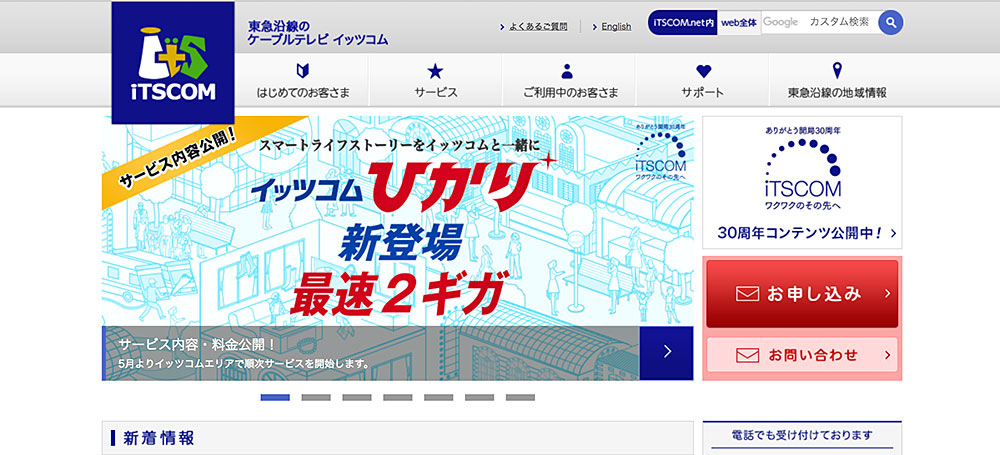The image size is (1000, 455).
Task: Open the サポート menu
Action: (x=702, y=80)
